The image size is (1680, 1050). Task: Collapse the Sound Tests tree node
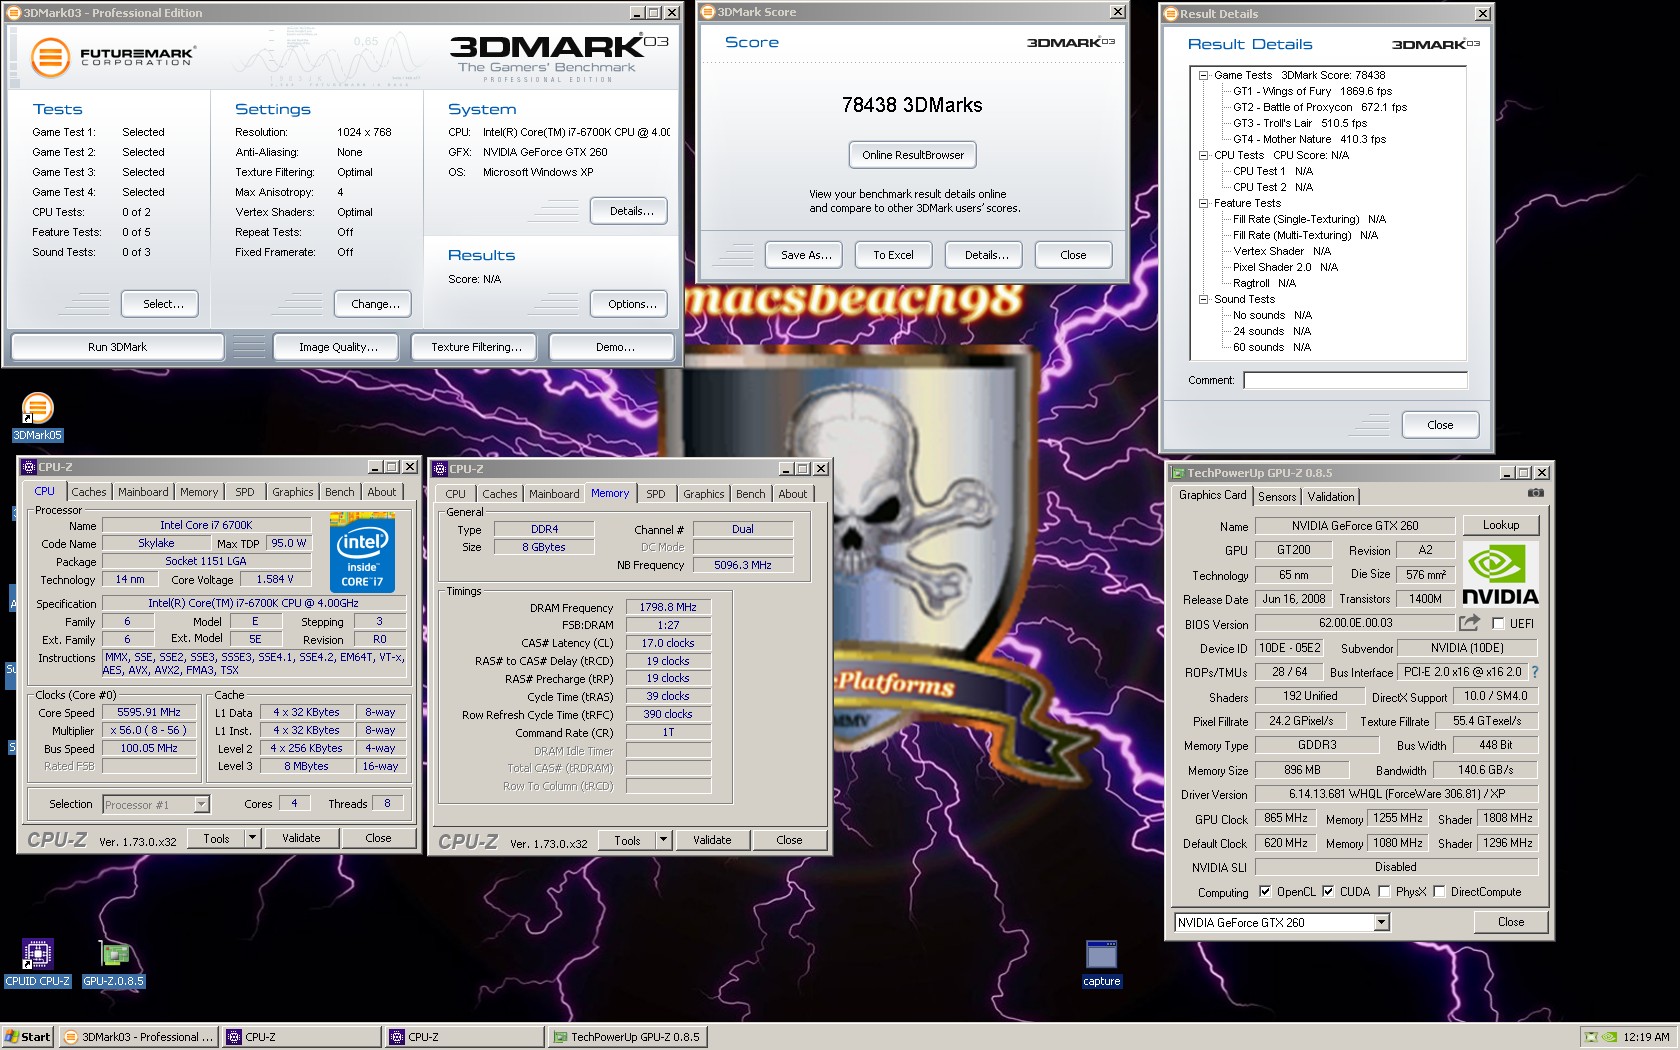(1204, 299)
